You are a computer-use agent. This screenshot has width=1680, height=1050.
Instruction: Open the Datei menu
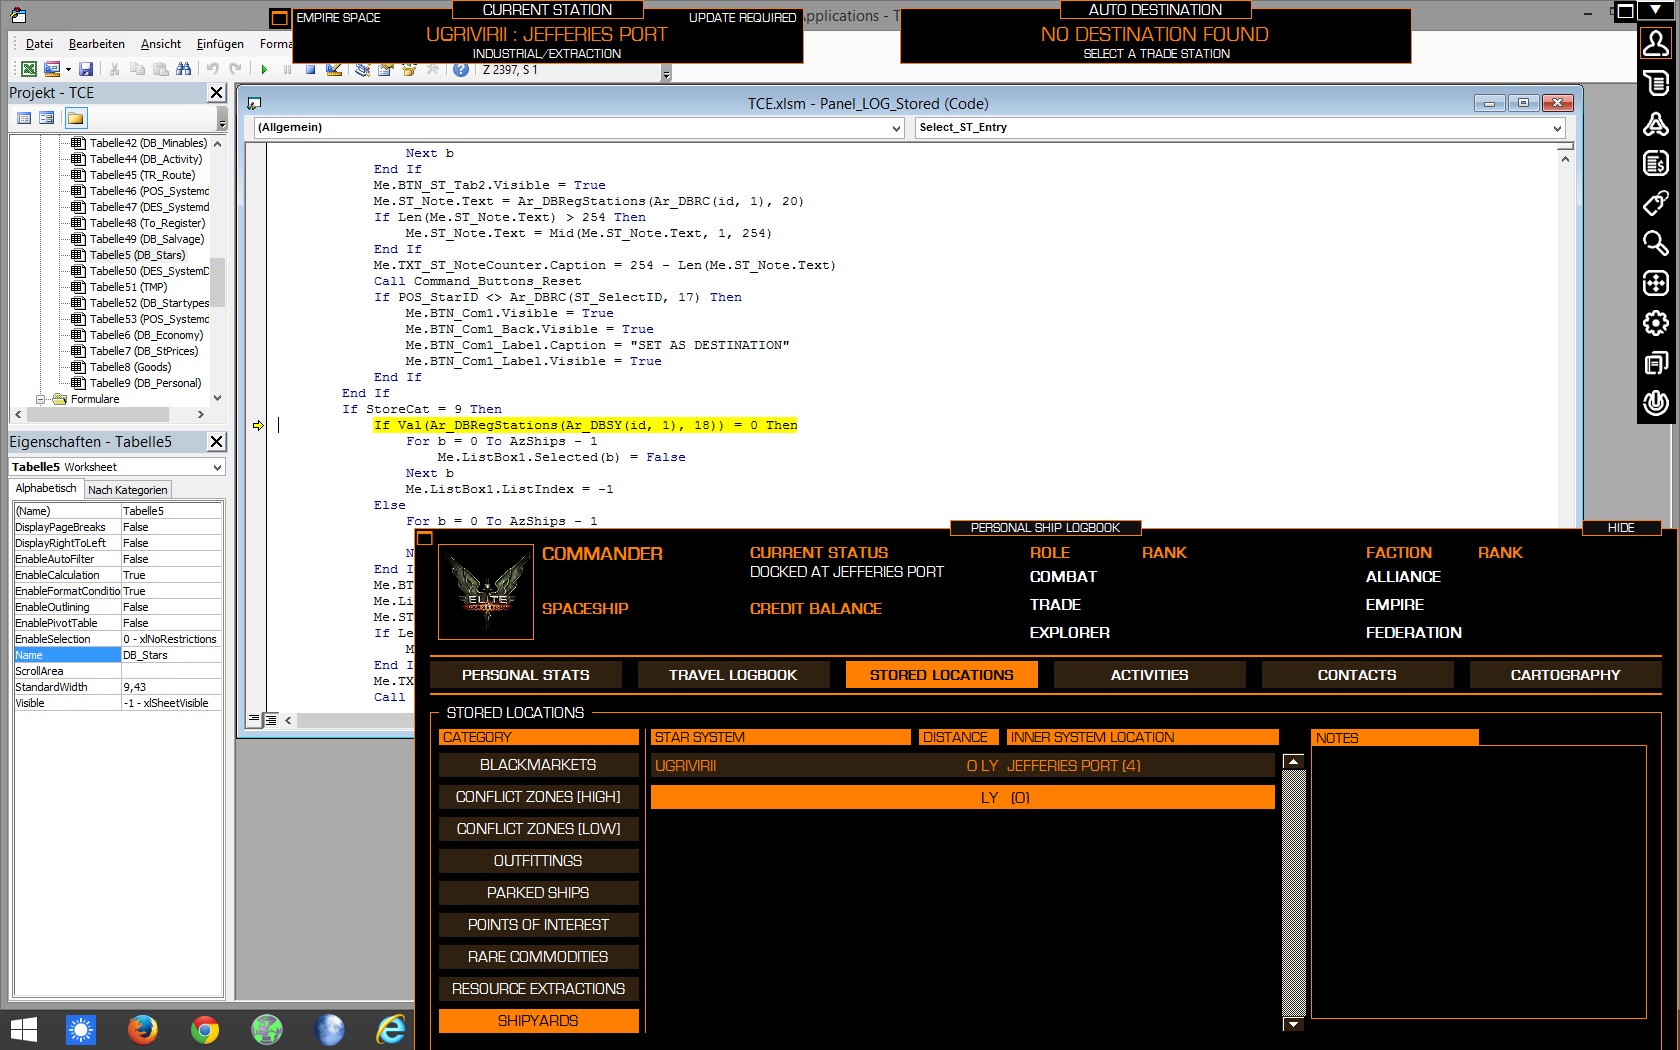click(x=39, y=44)
